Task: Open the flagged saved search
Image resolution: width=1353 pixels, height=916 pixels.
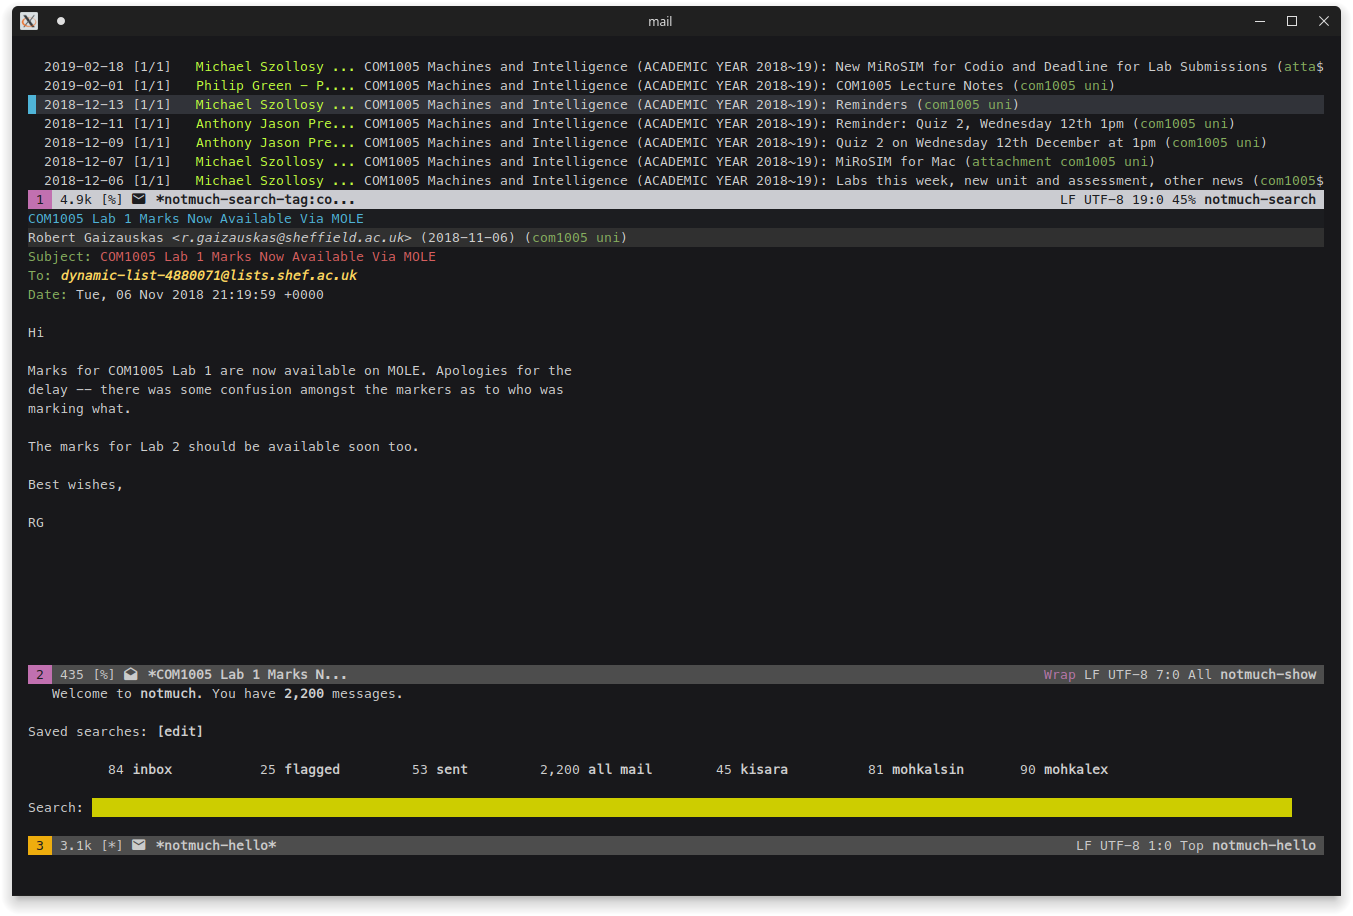Action: tap(311, 769)
